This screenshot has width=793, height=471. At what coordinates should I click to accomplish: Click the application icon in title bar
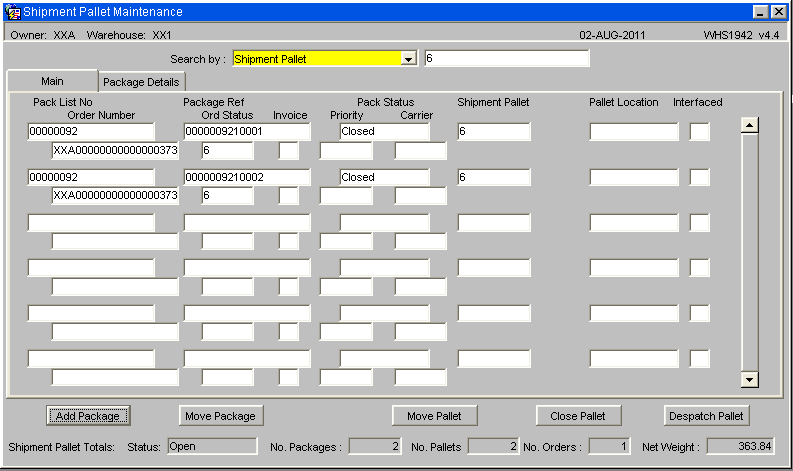pos(13,12)
